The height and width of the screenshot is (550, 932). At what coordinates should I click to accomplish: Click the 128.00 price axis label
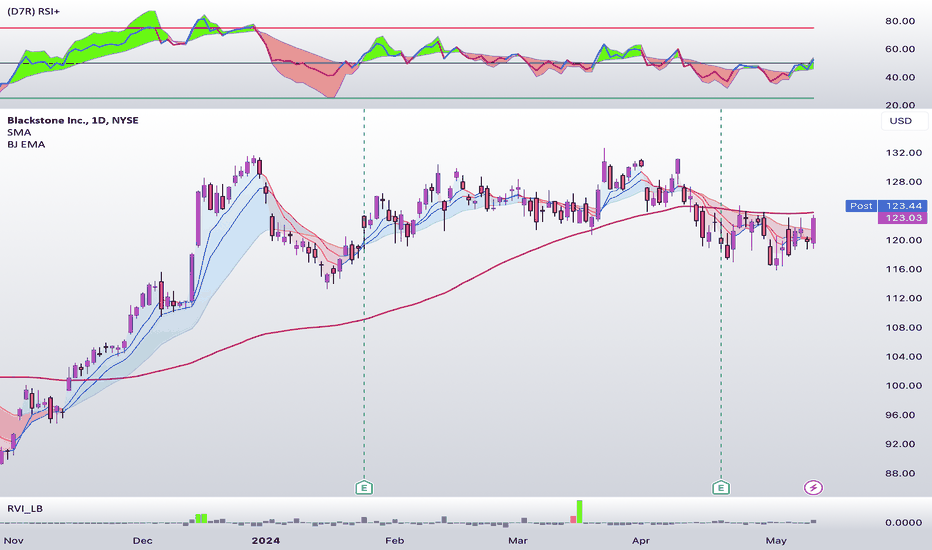[903, 182]
